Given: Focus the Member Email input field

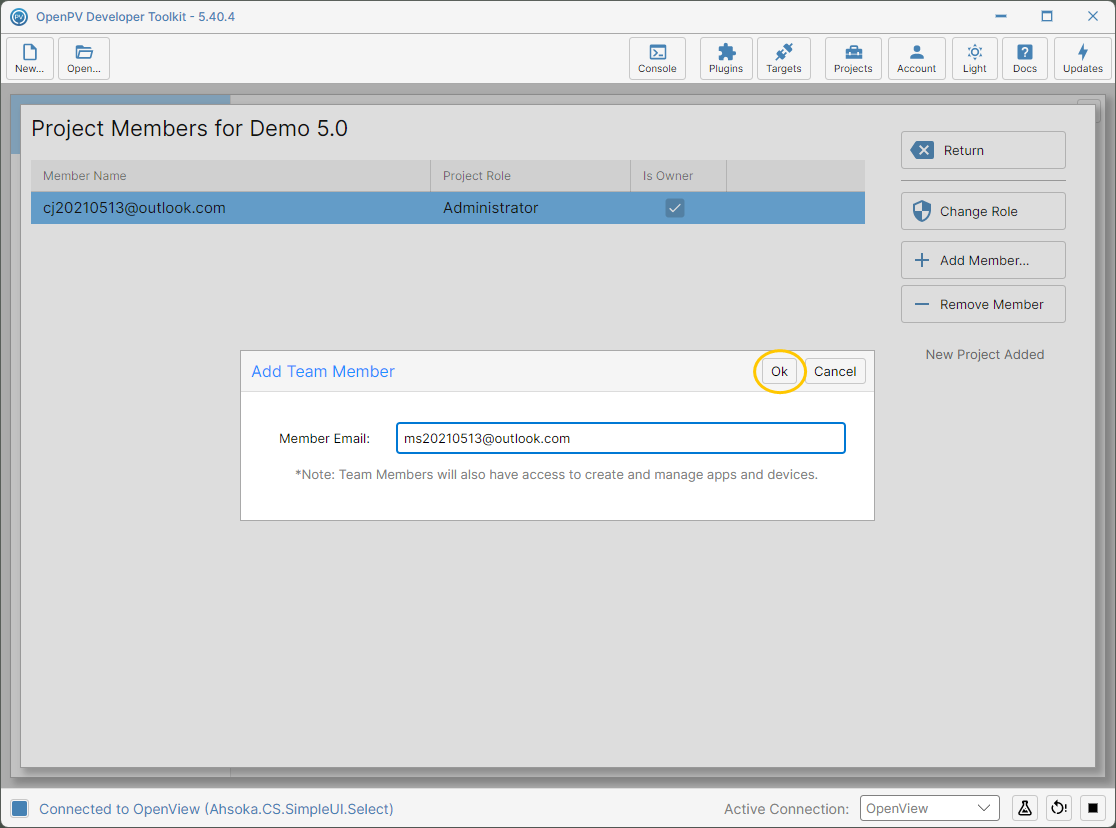Looking at the screenshot, I should [621, 439].
